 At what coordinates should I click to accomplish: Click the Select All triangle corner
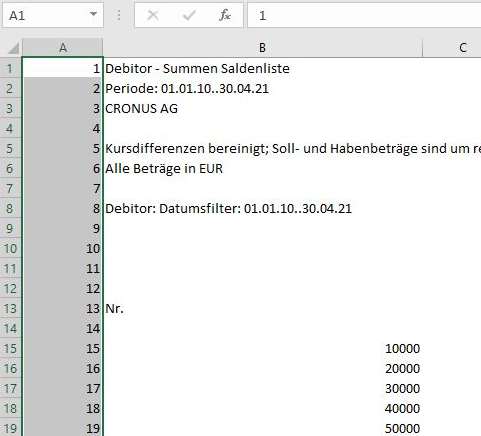tap(12, 48)
